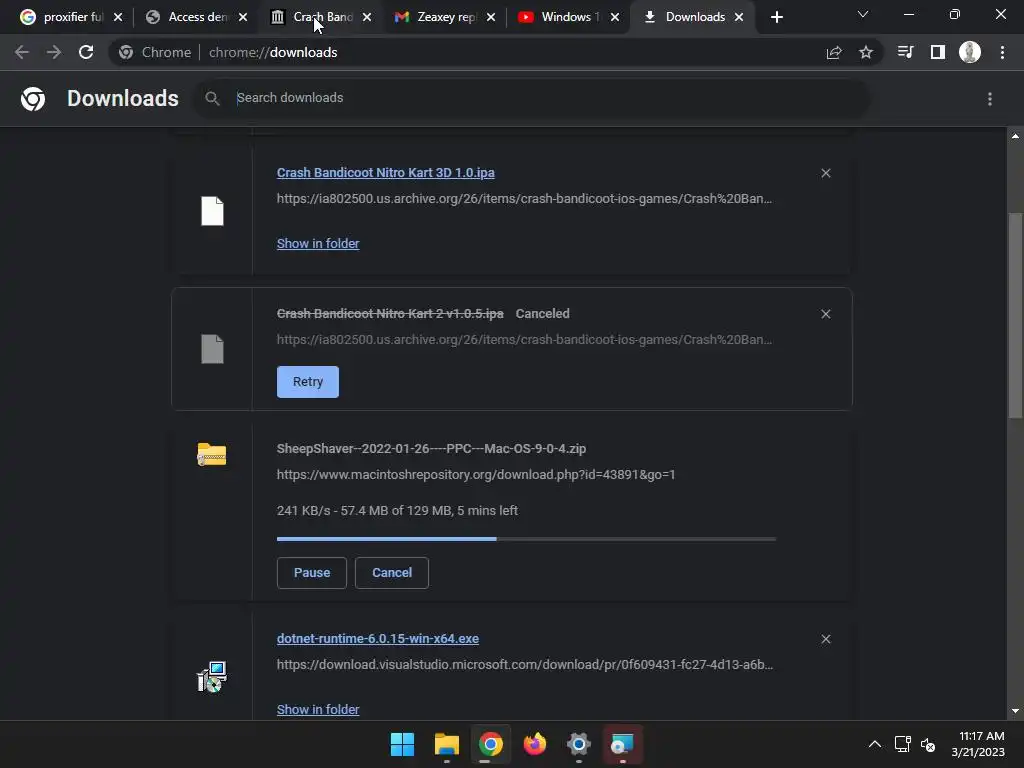1024x768 pixels.
Task: Close the Access denied tab
Action: pos(243,17)
